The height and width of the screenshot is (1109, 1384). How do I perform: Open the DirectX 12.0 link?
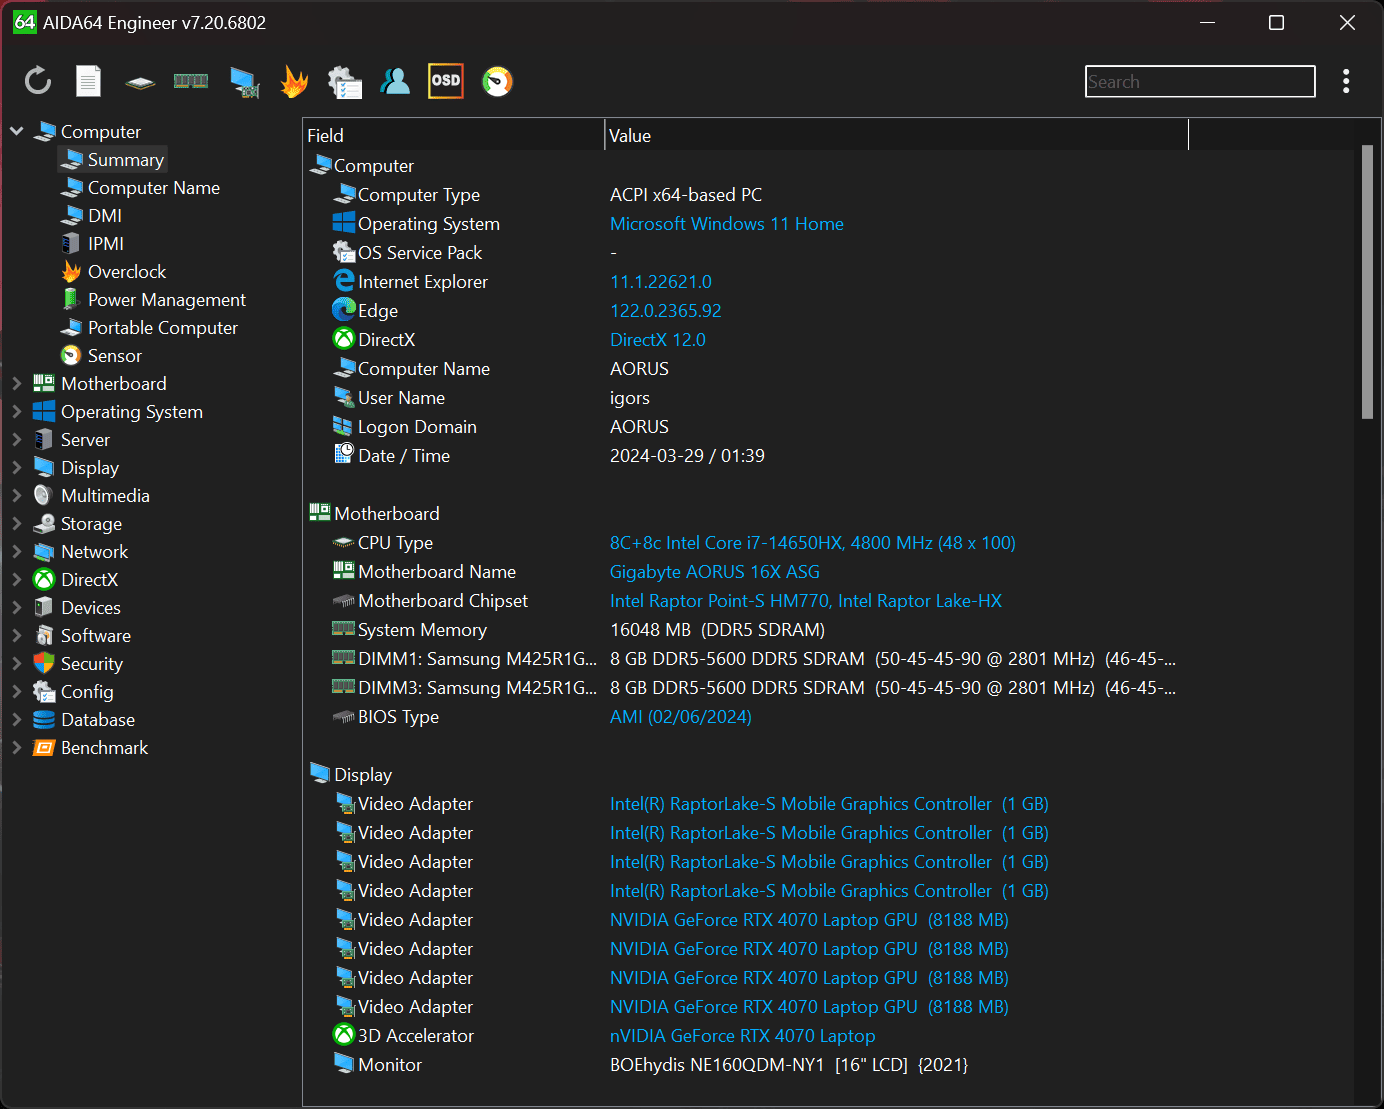[x=658, y=340]
